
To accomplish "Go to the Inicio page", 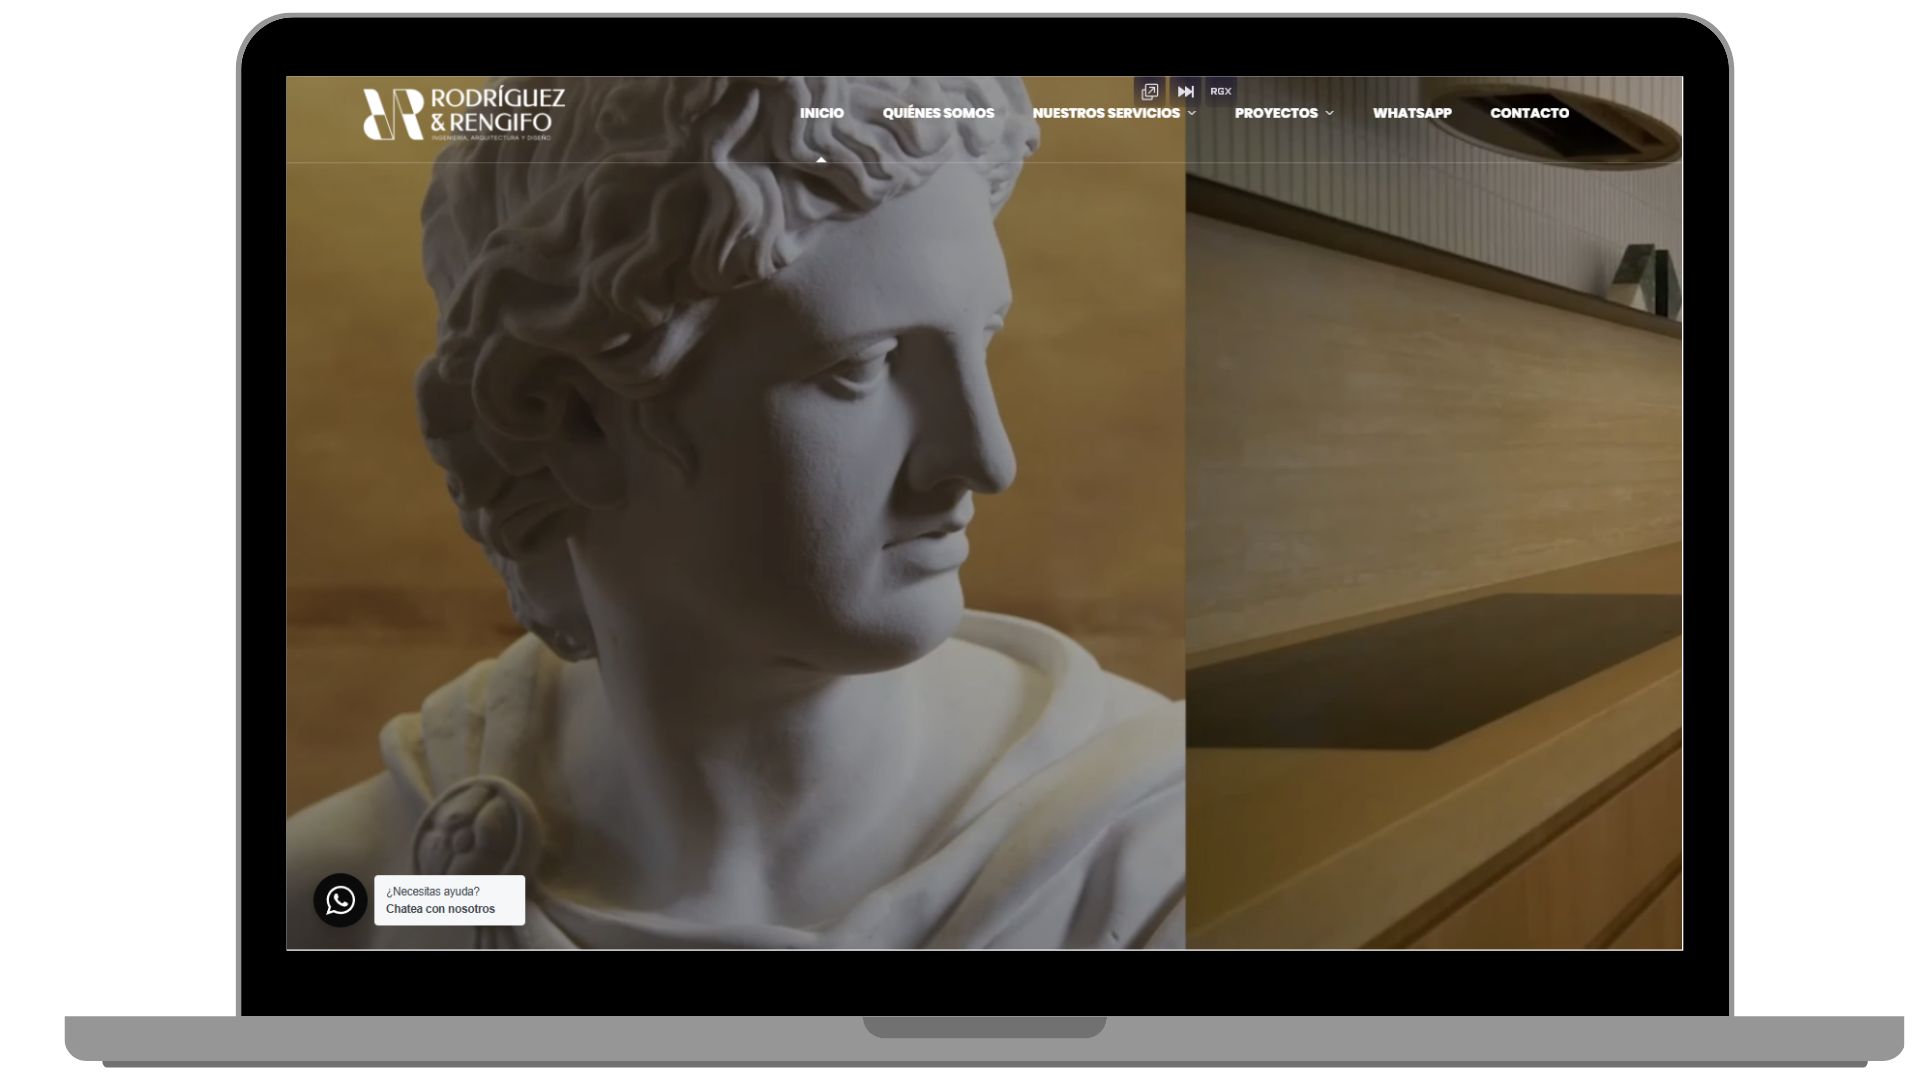I will [x=821, y=113].
